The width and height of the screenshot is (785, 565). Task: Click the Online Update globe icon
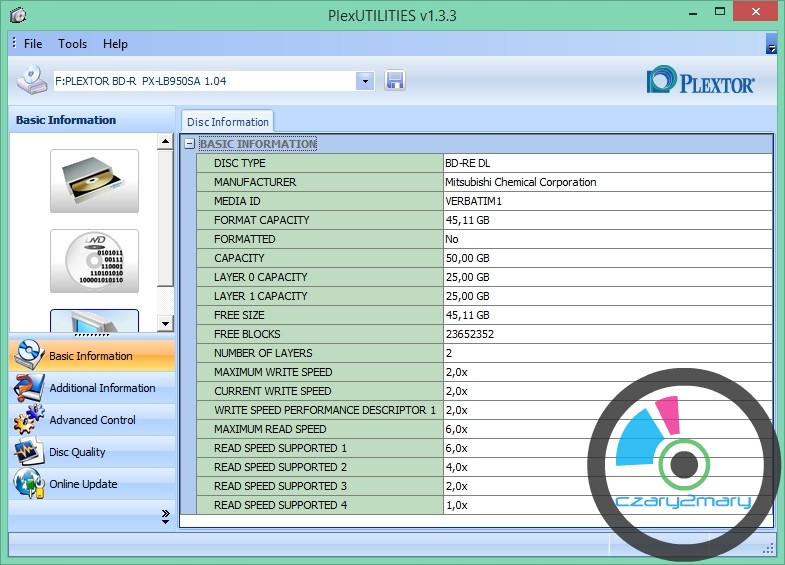click(x=28, y=484)
